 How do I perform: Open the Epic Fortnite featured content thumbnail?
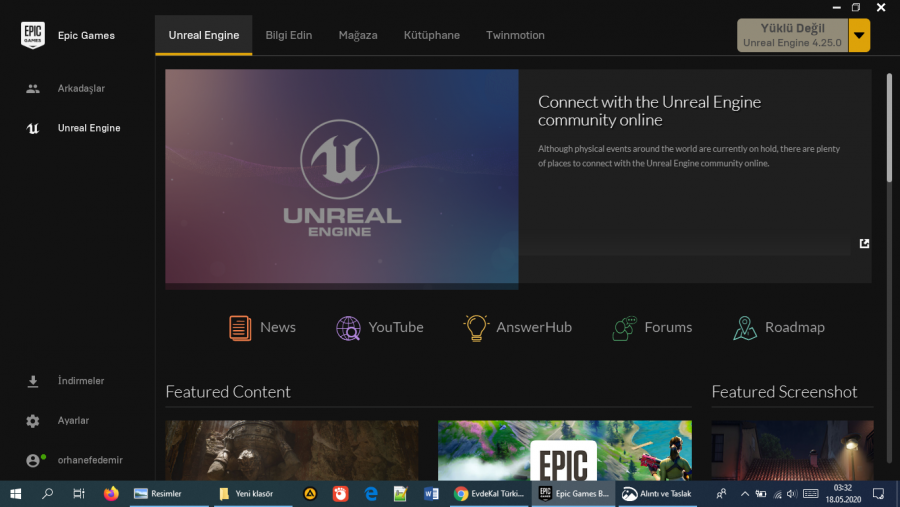pyautogui.click(x=565, y=450)
